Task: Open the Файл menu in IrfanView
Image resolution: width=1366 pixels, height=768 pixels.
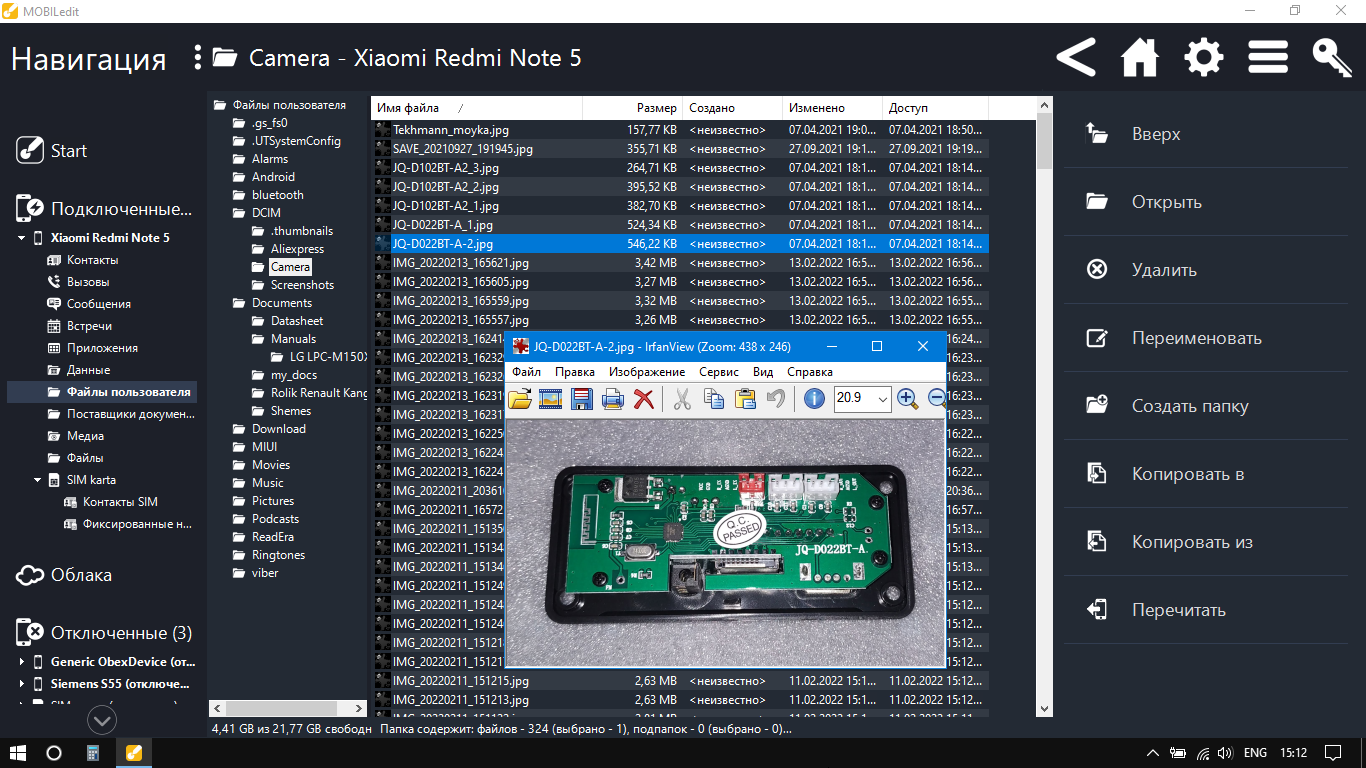Action: tap(526, 372)
